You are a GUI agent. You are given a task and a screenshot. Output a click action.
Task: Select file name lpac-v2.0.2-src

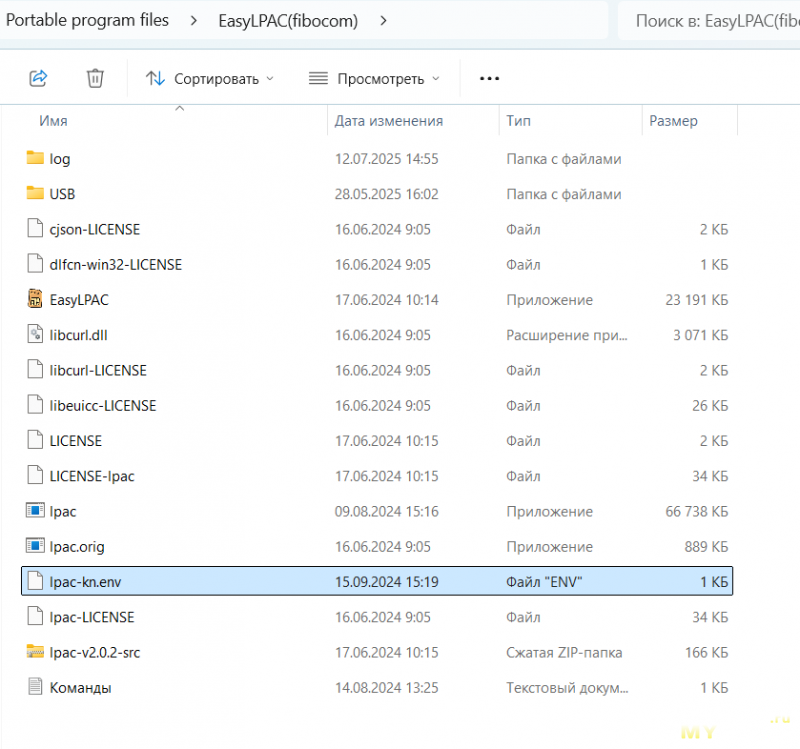tap(94, 652)
